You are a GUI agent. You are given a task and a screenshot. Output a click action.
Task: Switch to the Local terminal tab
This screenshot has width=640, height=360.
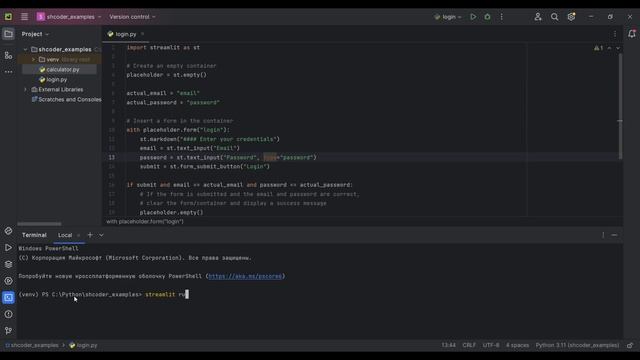[x=65, y=235]
